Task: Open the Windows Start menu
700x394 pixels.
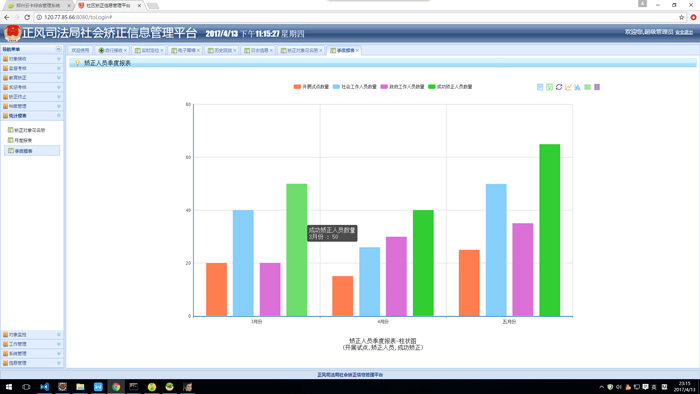Action: click(8, 387)
